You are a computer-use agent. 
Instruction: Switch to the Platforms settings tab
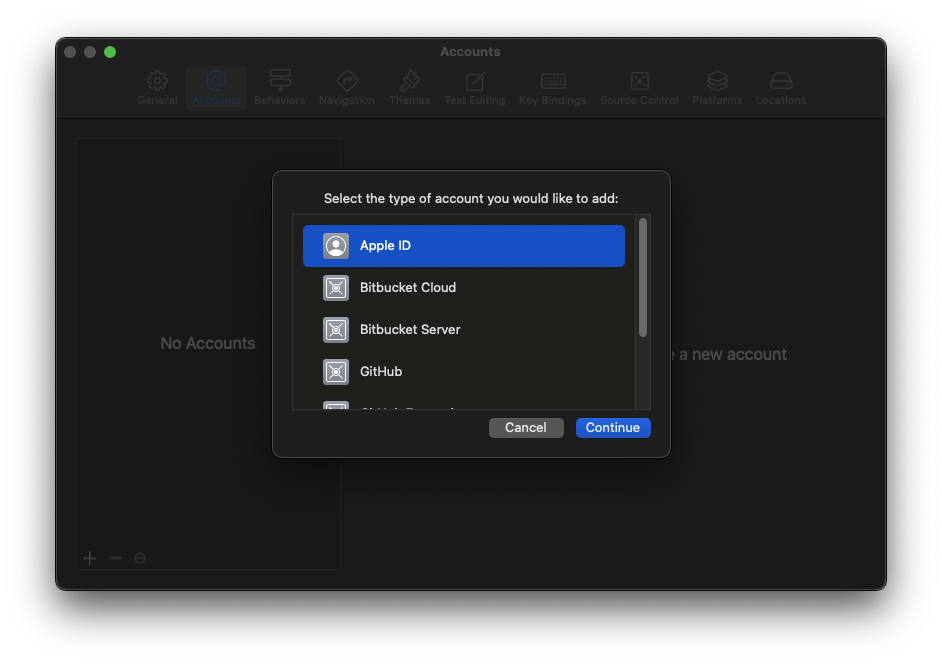pyautogui.click(x=717, y=88)
